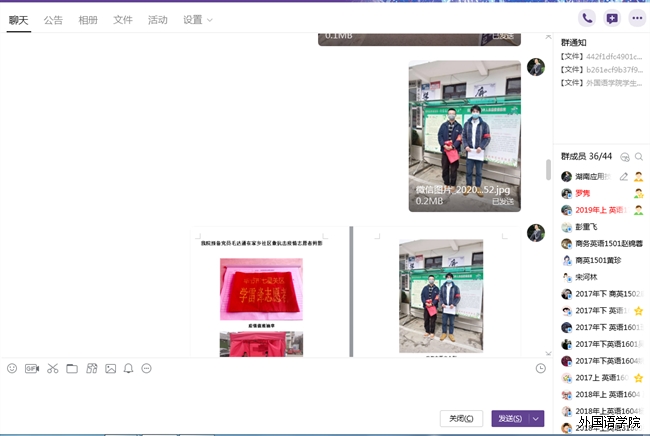The height and width of the screenshot is (436, 650).
Task: Open the file notice 442f1dfc4901c
Action: tap(601, 56)
